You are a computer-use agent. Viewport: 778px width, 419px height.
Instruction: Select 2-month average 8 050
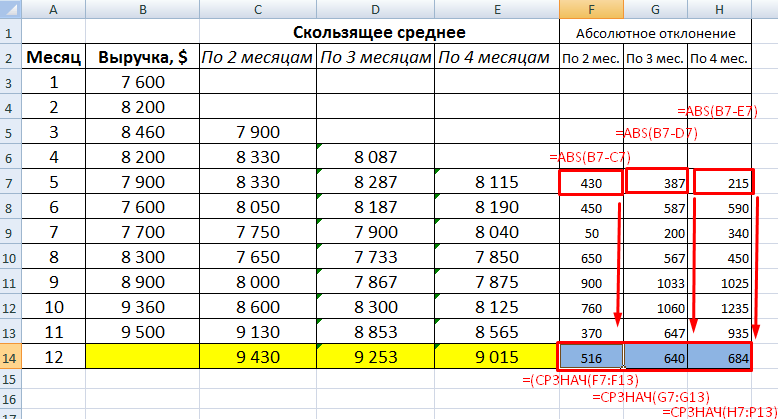tap(258, 207)
